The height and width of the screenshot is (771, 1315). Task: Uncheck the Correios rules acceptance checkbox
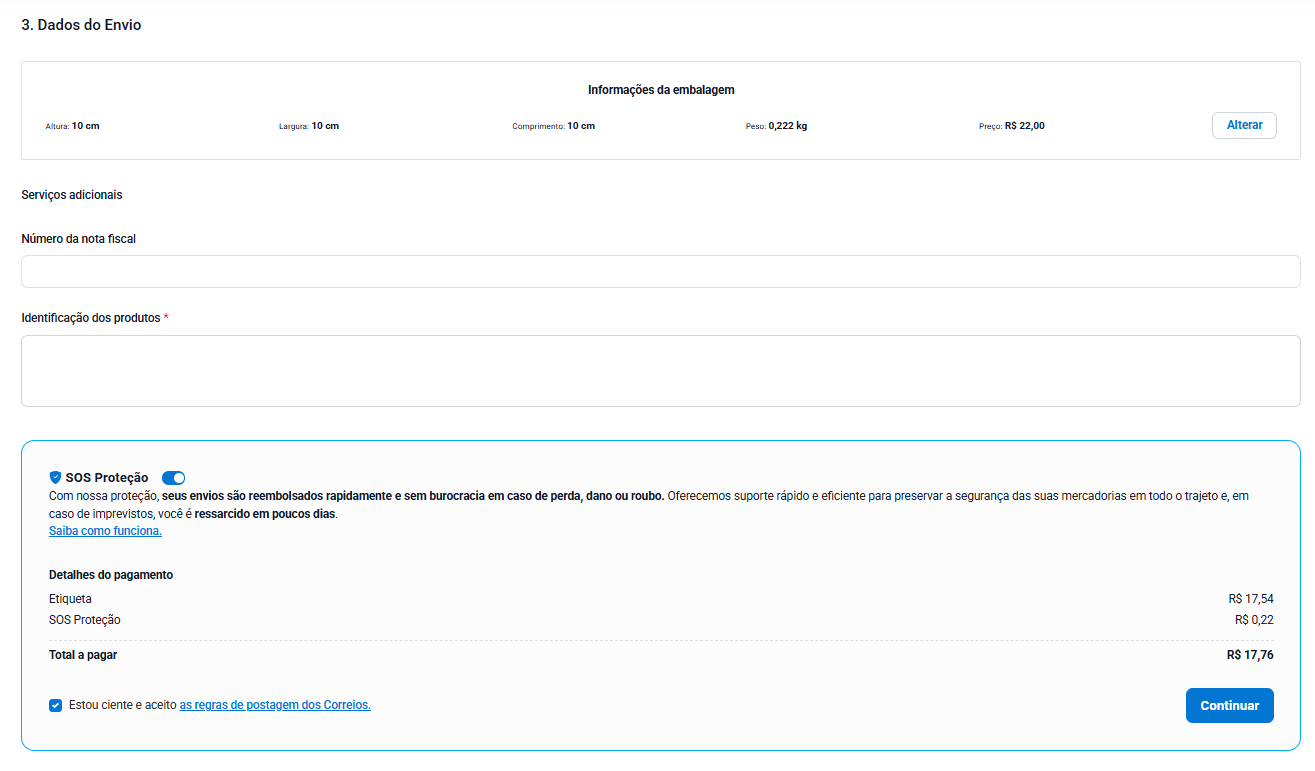[55, 705]
